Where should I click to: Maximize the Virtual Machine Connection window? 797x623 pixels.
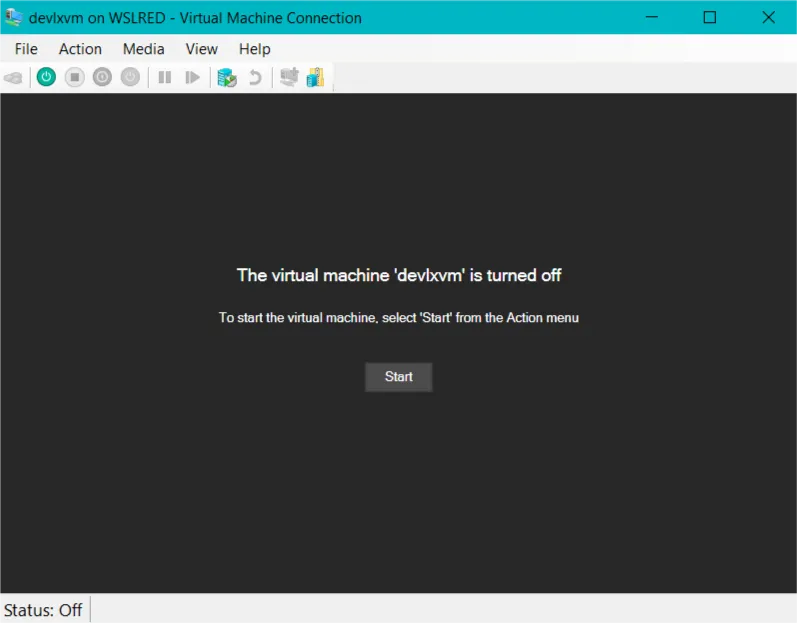(709, 17)
